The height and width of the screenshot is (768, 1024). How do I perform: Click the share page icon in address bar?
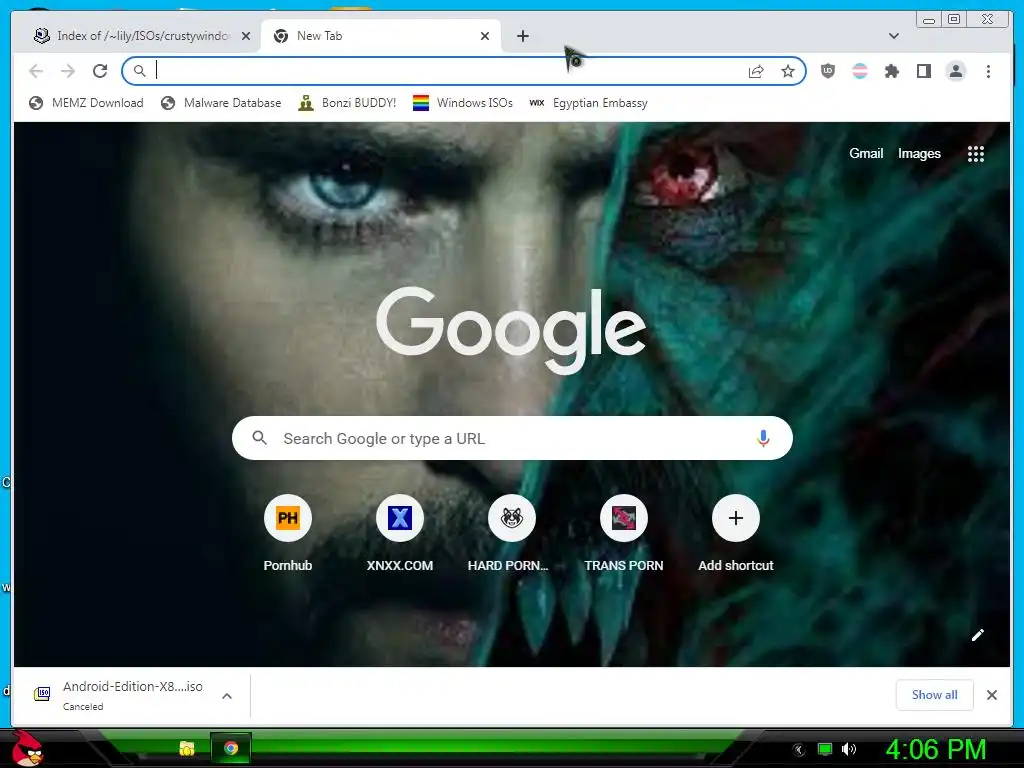pos(756,71)
